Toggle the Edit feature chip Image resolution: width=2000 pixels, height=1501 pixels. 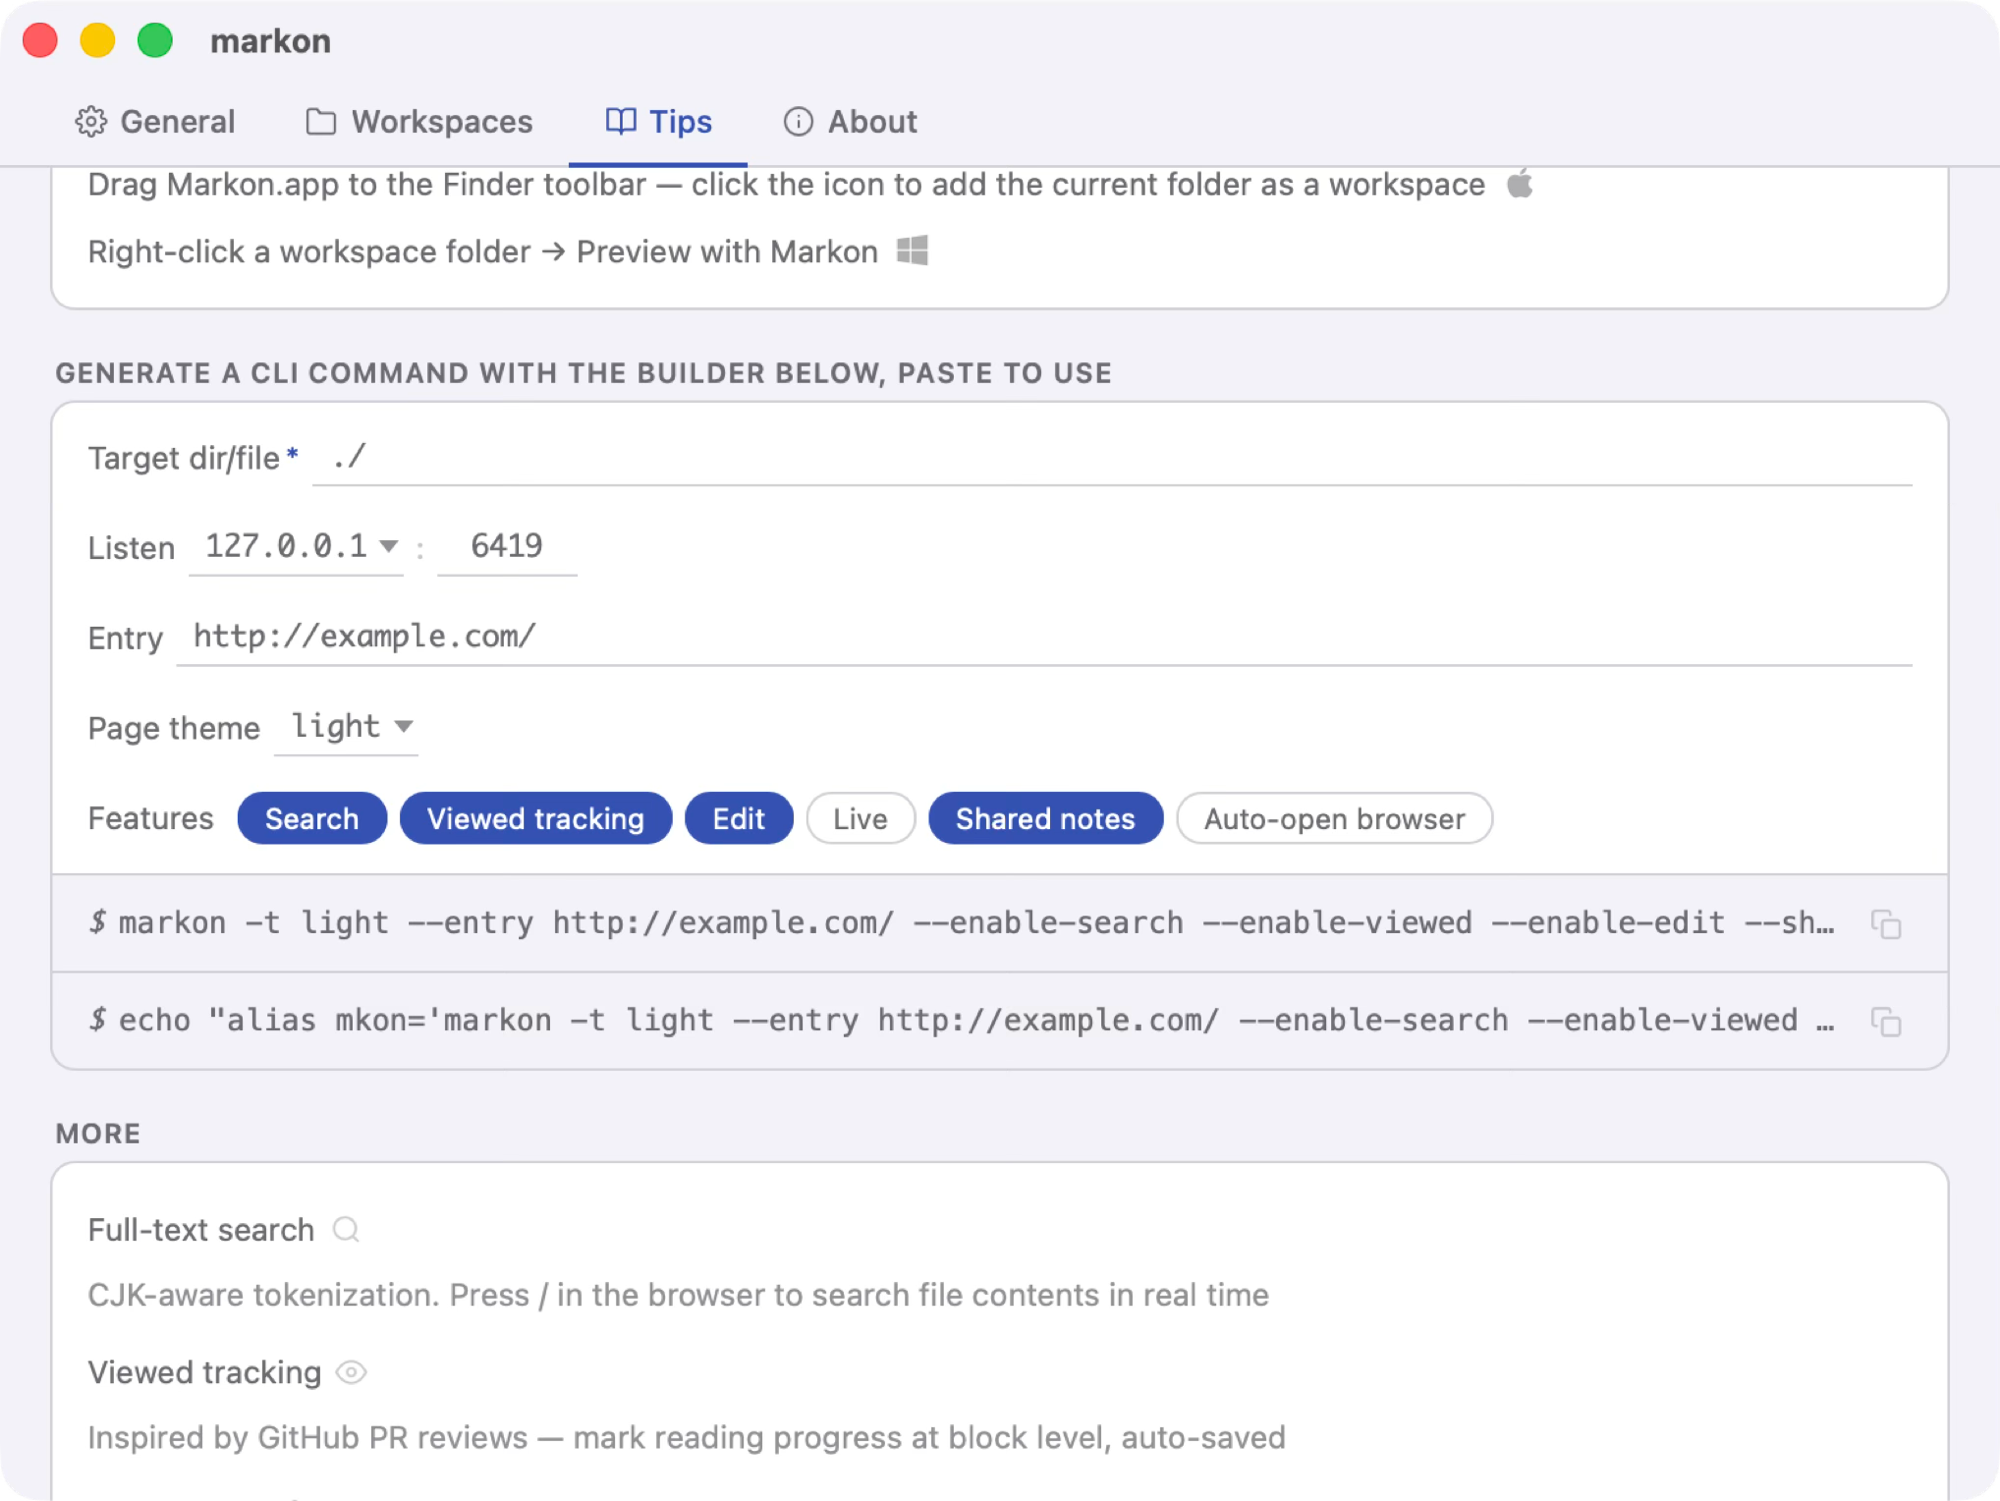[x=739, y=819]
